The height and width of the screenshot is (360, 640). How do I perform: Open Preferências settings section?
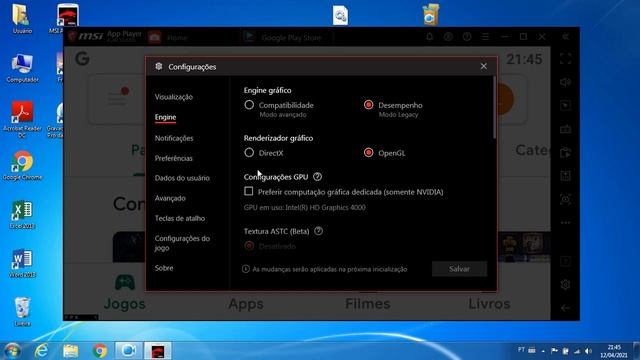point(173,158)
